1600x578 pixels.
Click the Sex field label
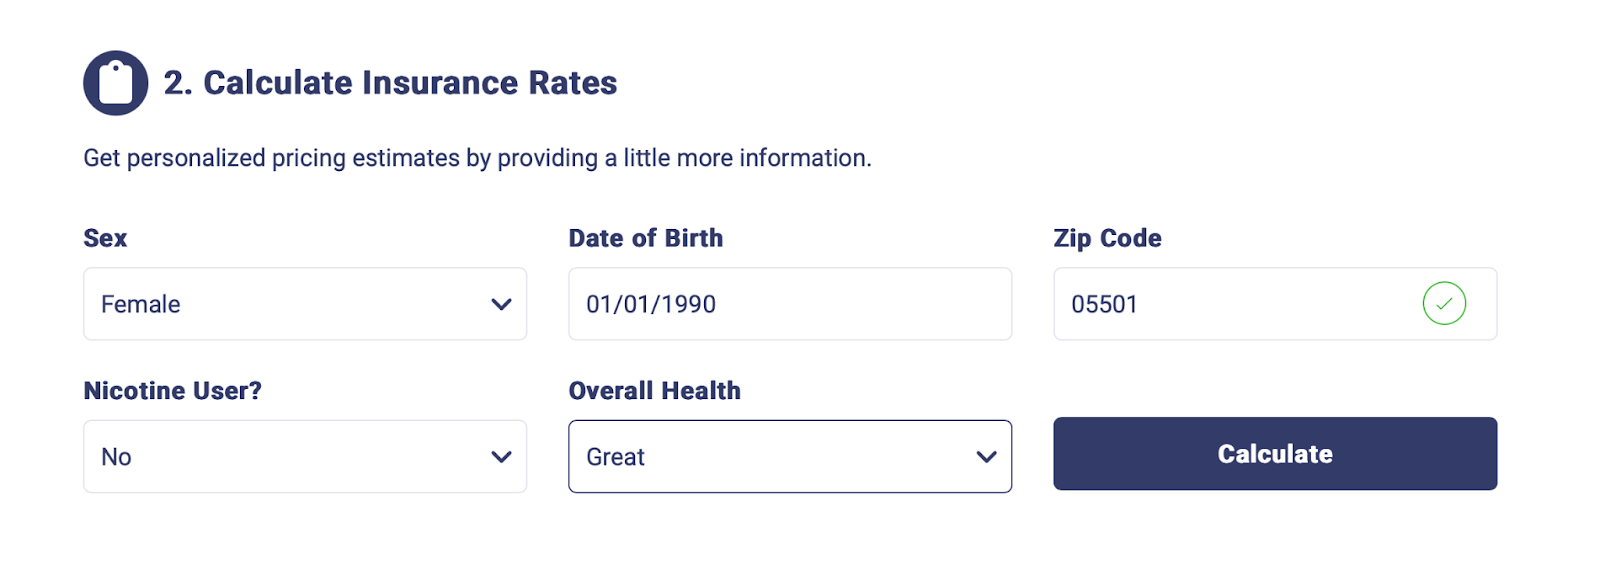coord(105,238)
